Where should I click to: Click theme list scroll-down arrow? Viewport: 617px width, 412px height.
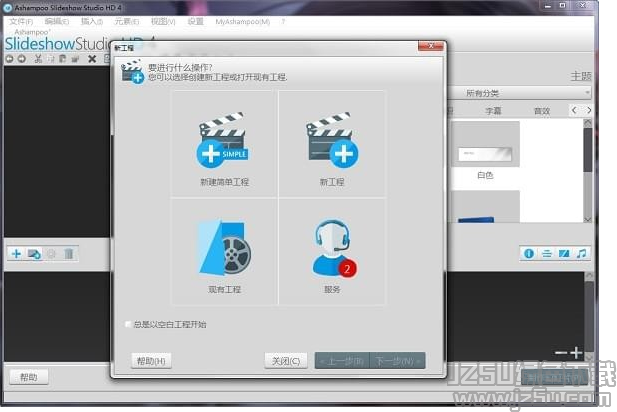[587, 219]
